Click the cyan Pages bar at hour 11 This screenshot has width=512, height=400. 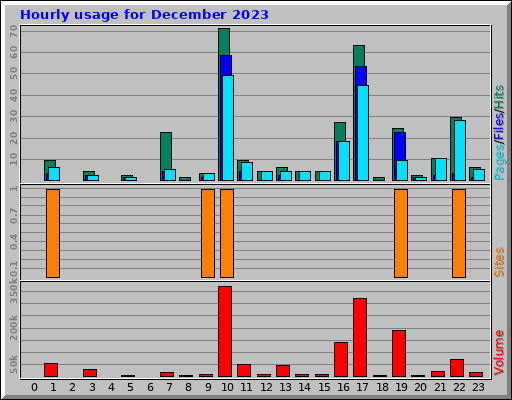(x=247, y=172)
